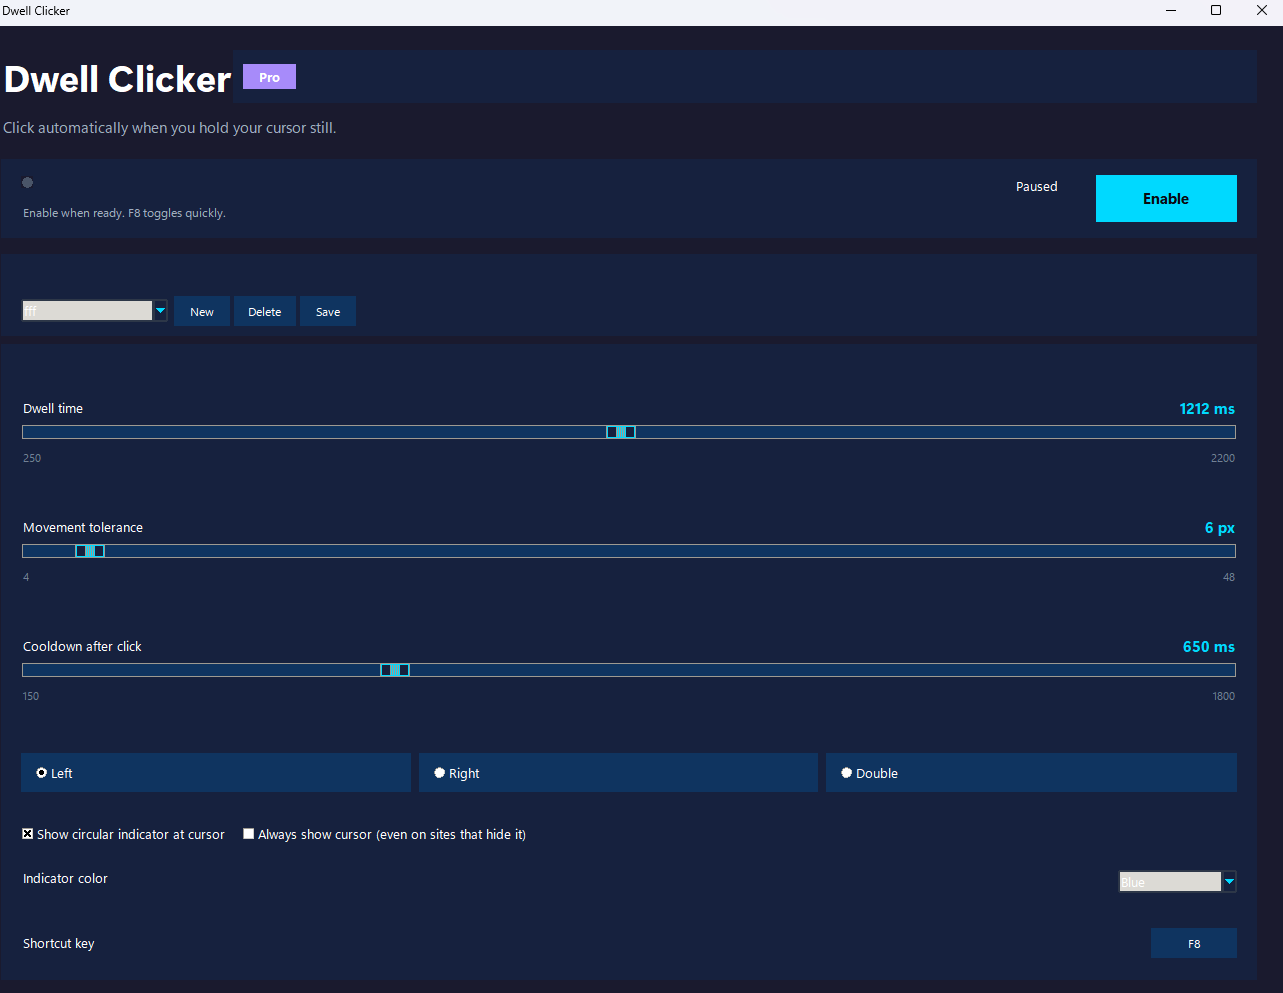Select the Right click radio option
Screen dimensions: 1283x993
click(618, 773)
